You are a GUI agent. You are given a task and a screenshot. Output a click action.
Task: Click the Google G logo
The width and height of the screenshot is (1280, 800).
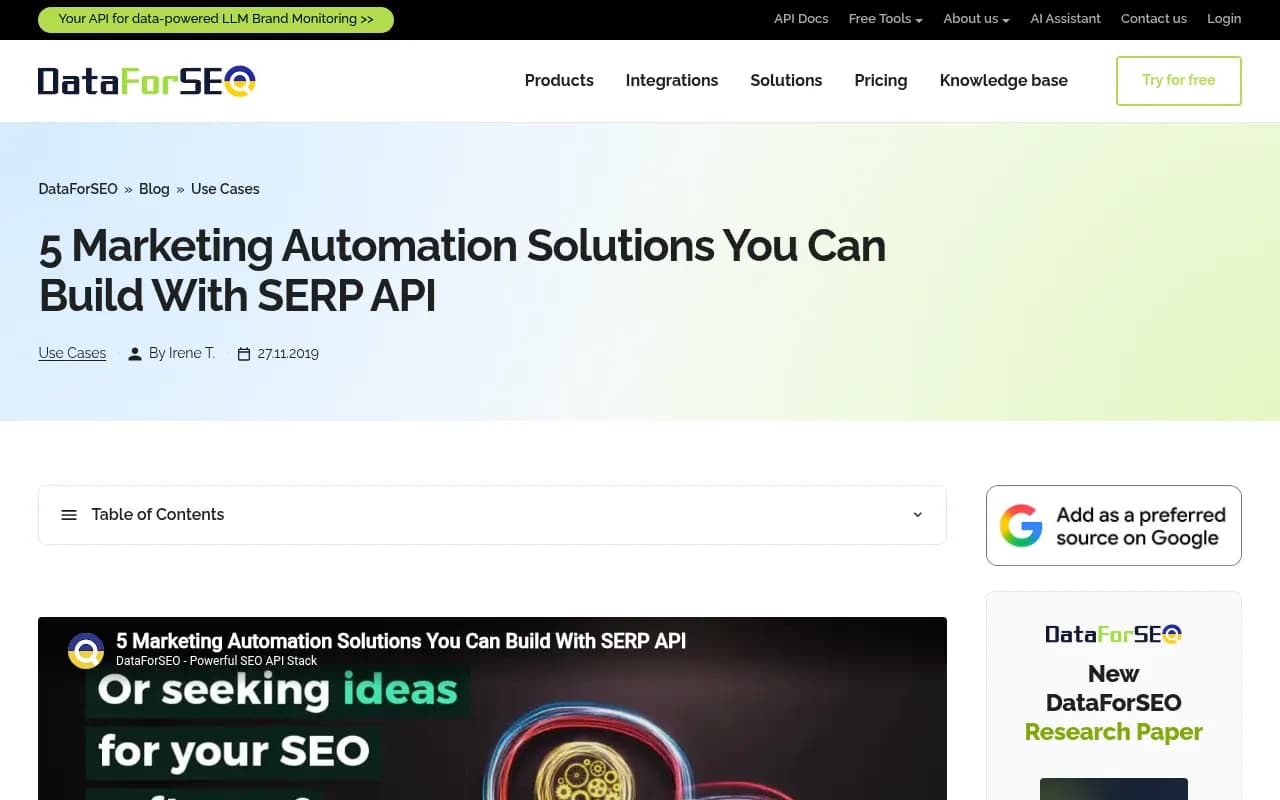[x=1021, y=526]
